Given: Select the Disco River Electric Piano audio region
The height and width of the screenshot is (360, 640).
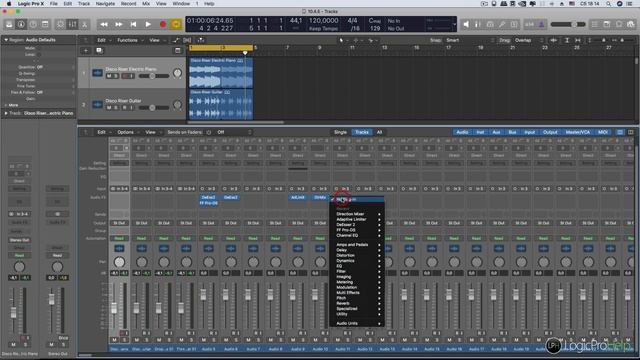Looking at the screenshot, I should (x=220, y=73).
